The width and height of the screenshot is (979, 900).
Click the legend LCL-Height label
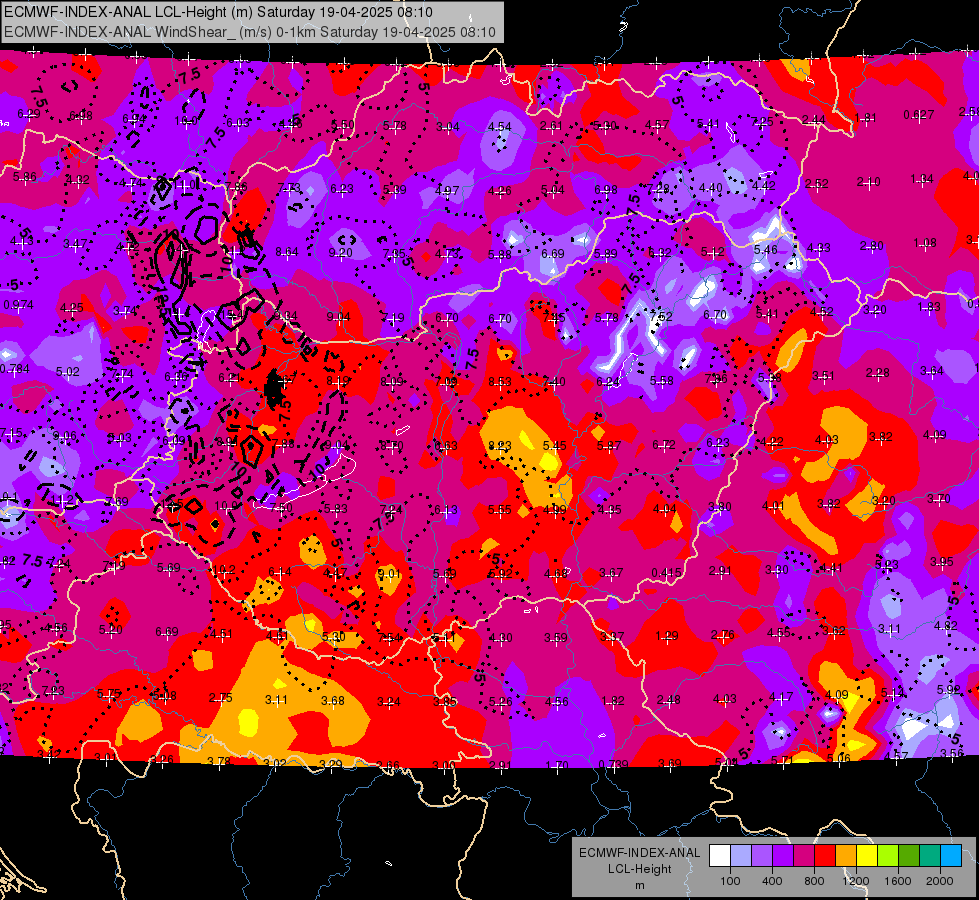tap(639, 869)
